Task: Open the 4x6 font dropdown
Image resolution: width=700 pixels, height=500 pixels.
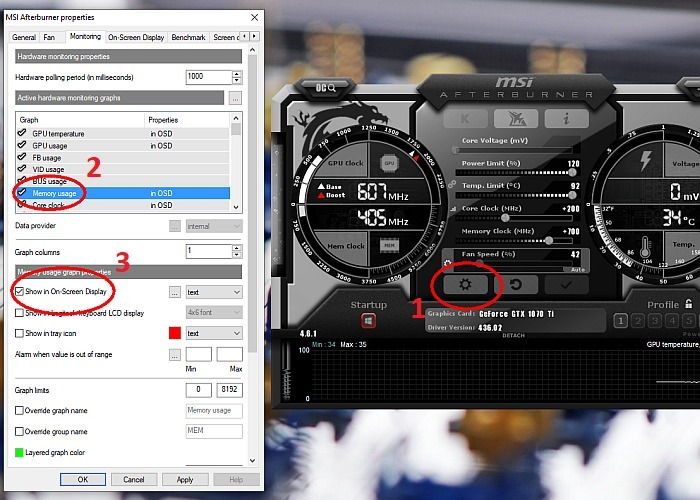Action: (x=214, y=312)
